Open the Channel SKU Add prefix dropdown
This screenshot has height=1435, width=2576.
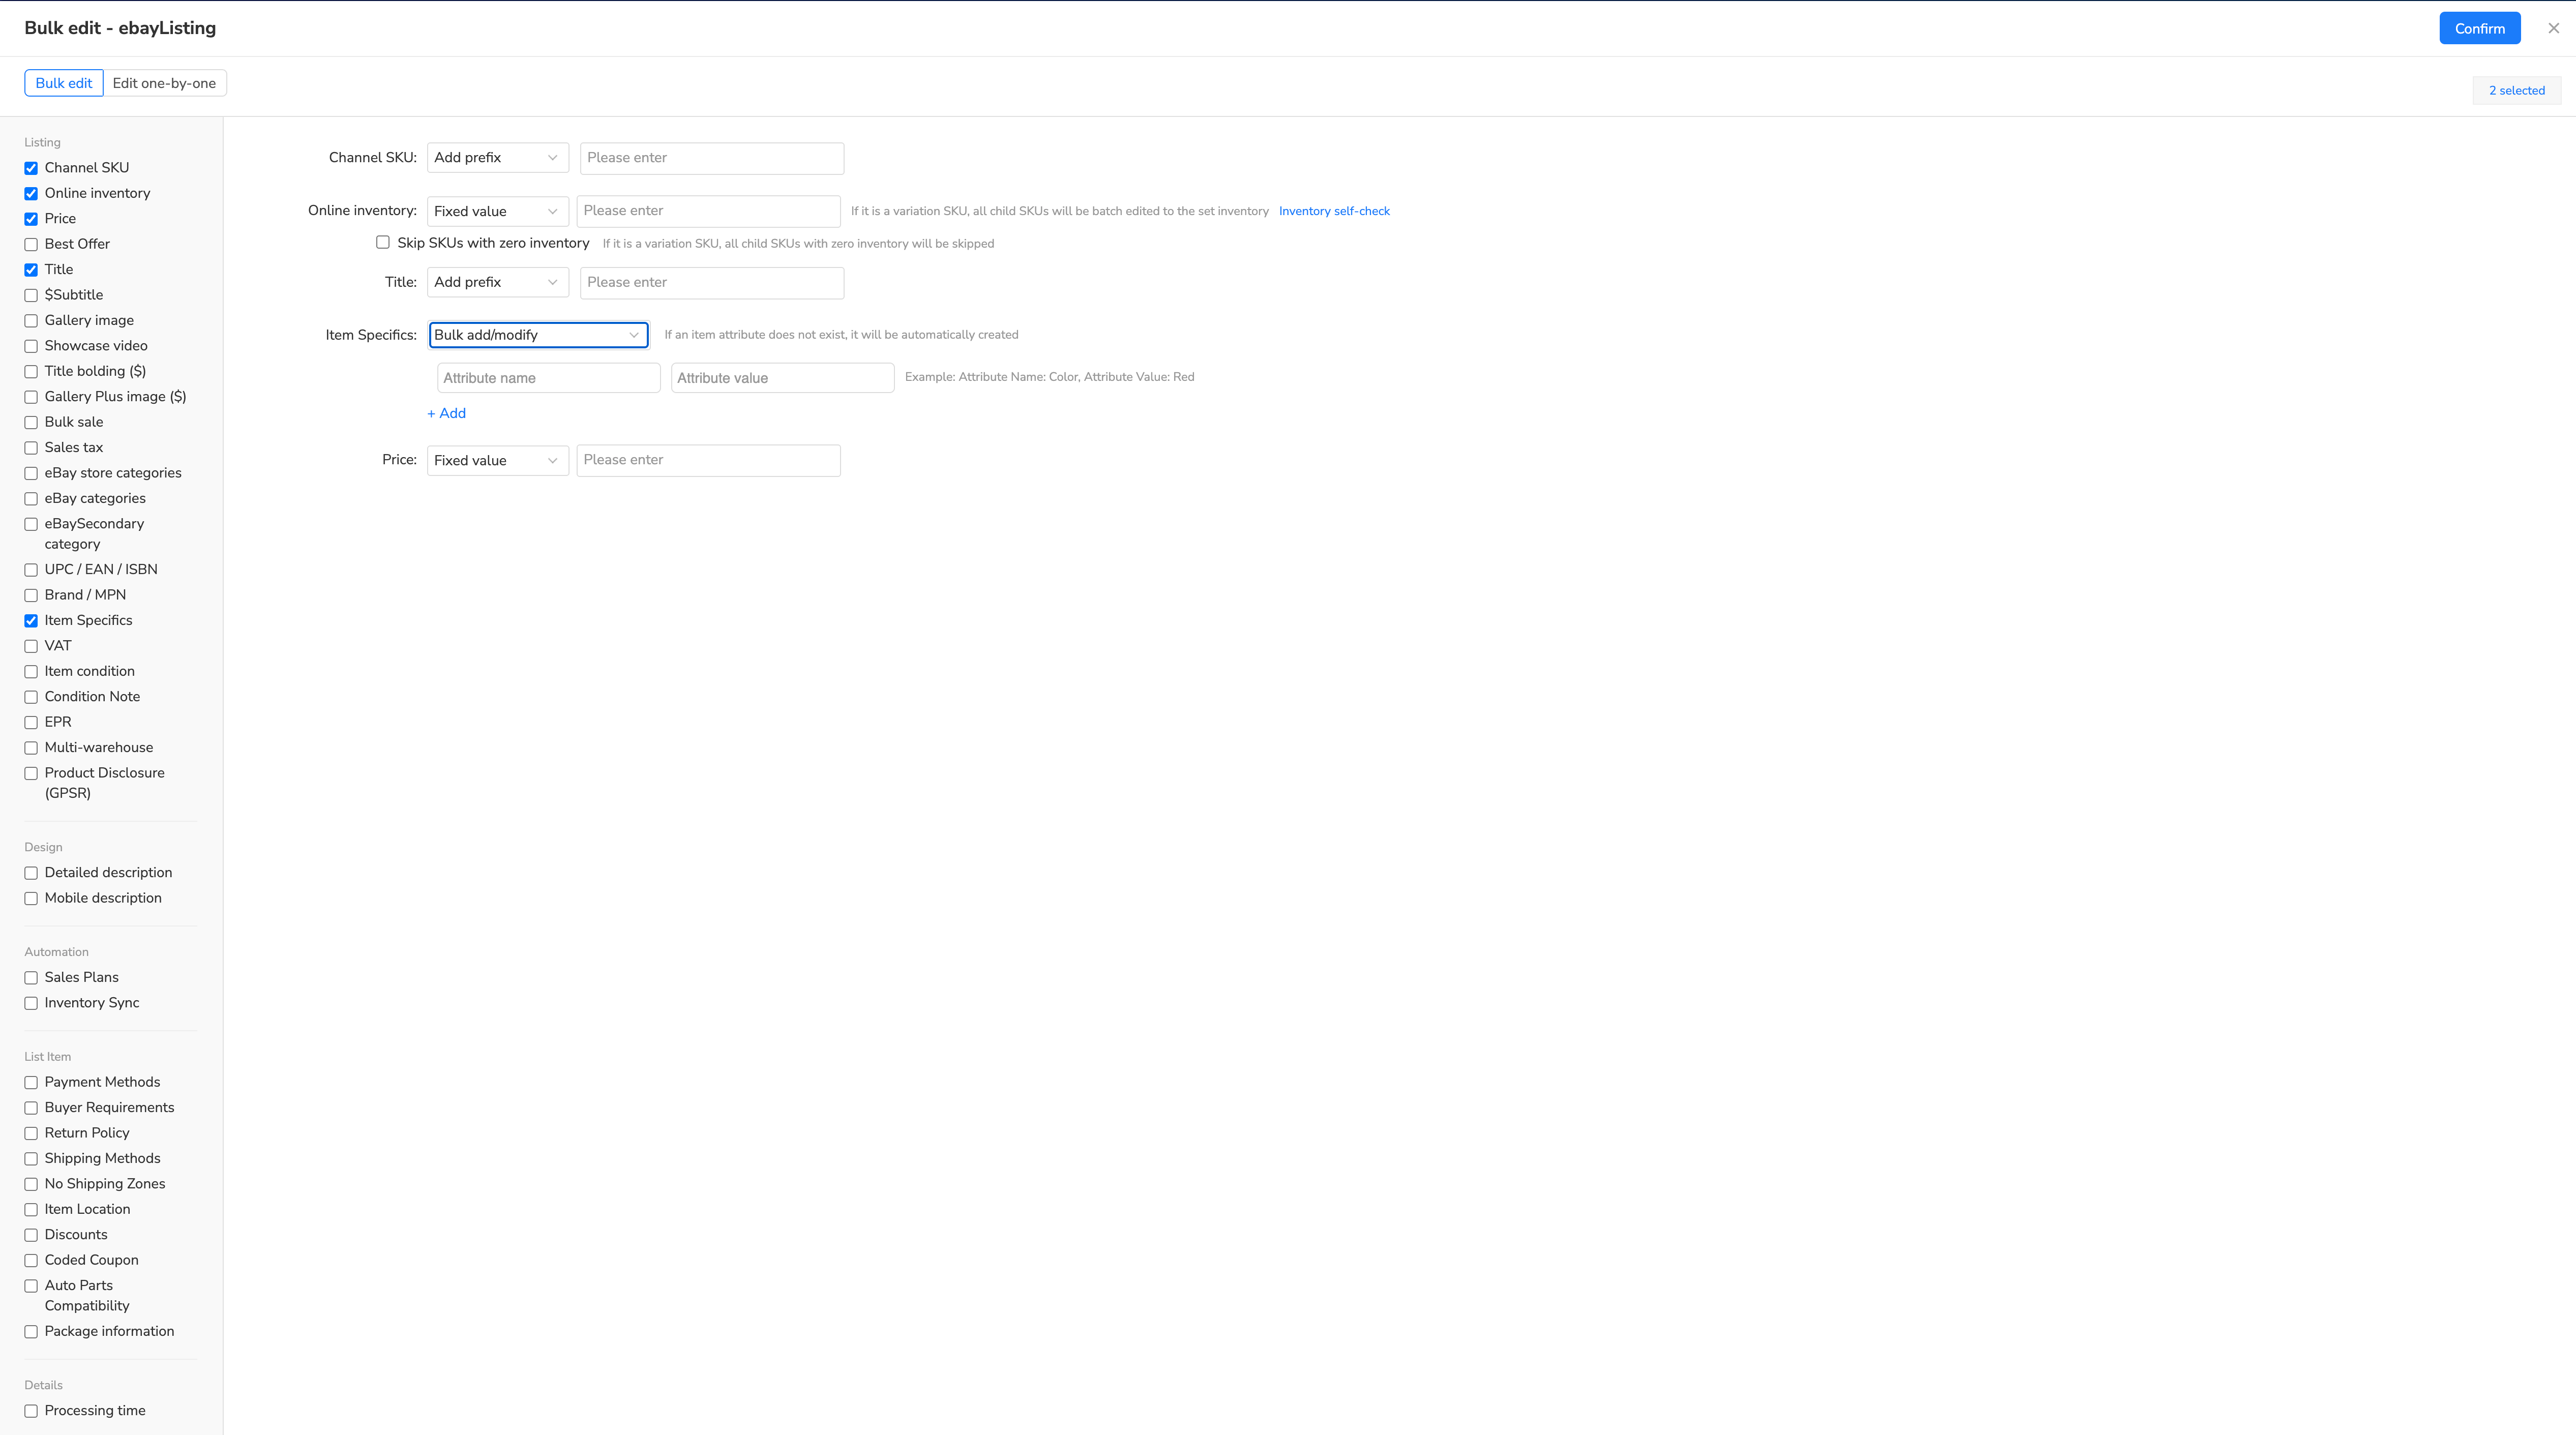point(497,158)
